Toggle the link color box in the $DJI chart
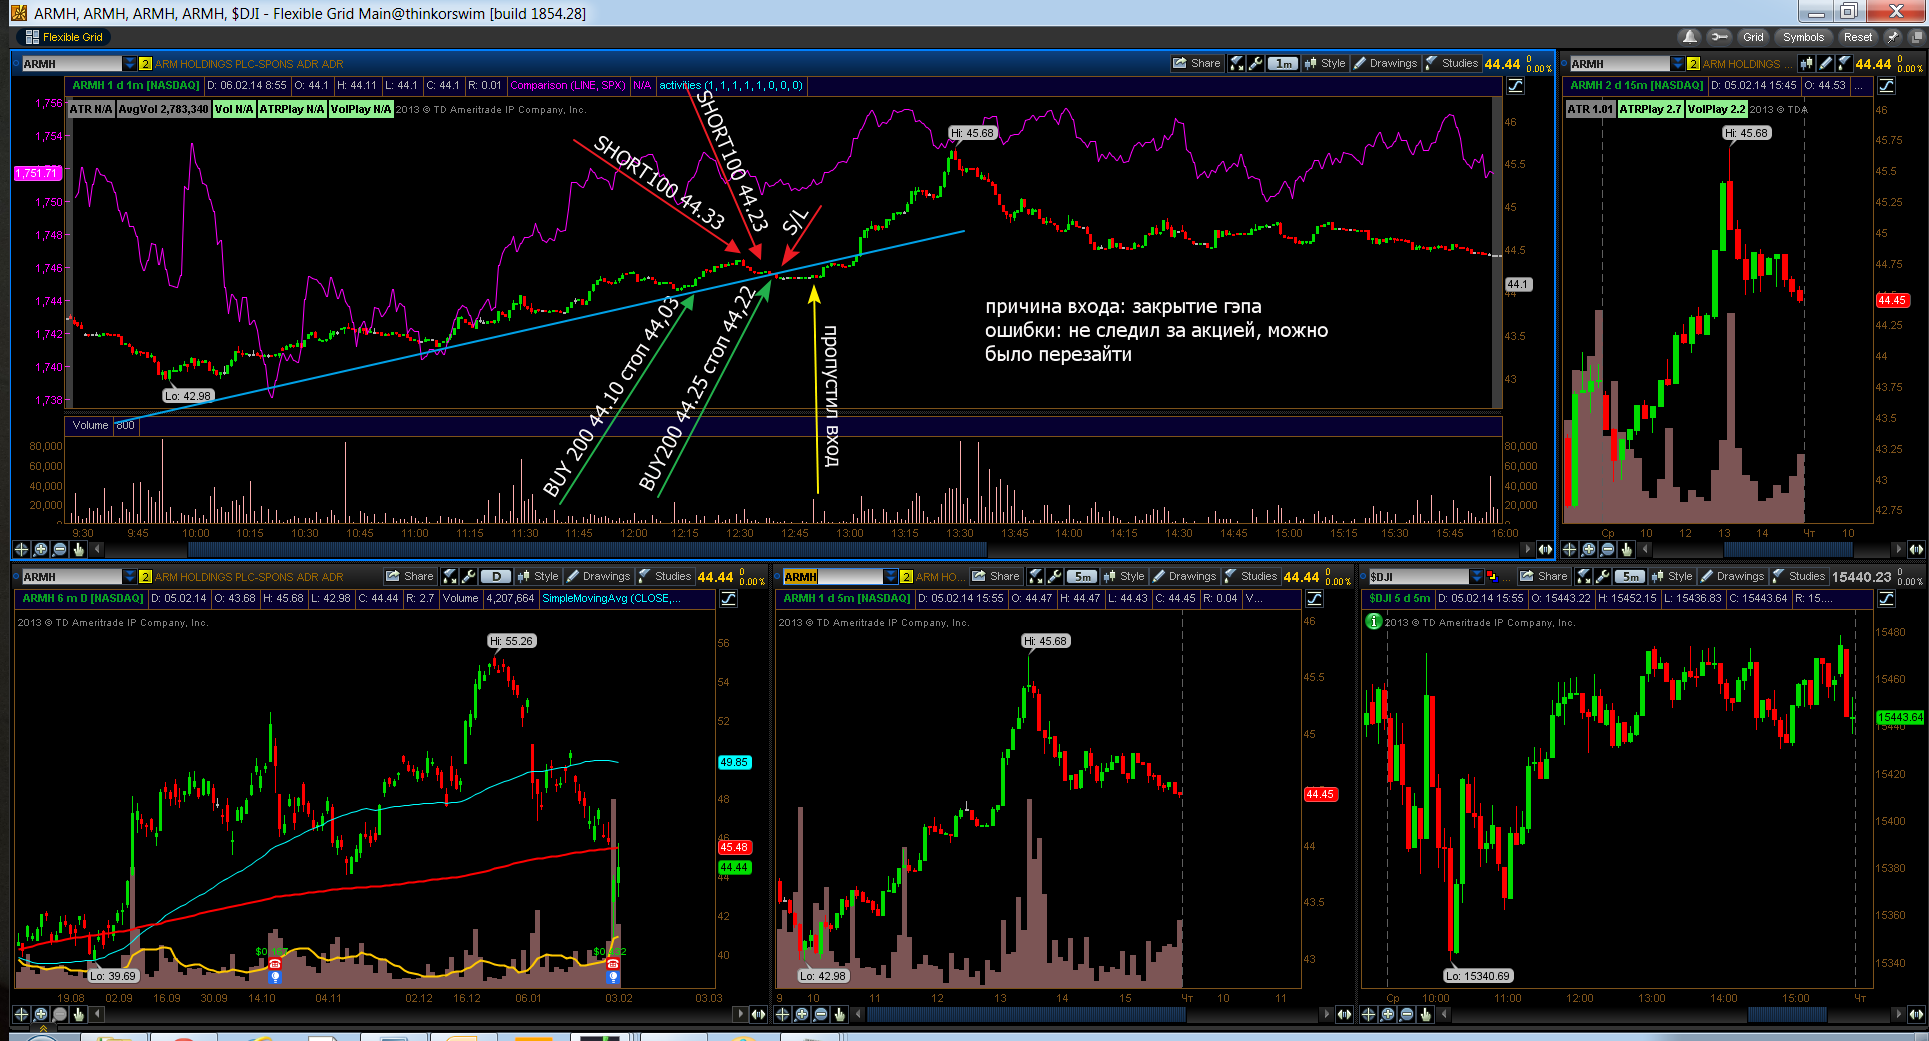 pyautogui.click(x=1492, y=577)
